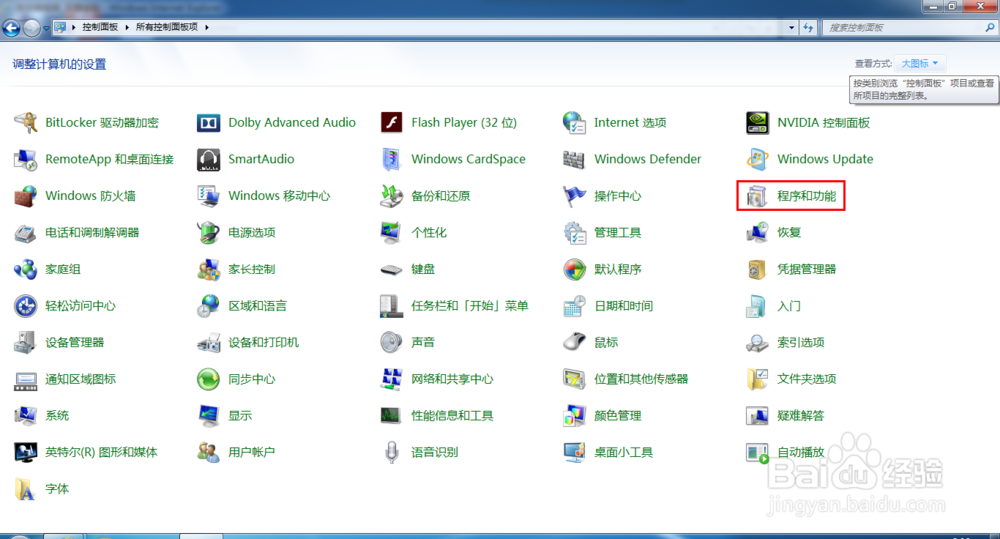Open the 用户帐户 link
The height and width of the screenshot is (539, 1000).
tap(252, 452)
